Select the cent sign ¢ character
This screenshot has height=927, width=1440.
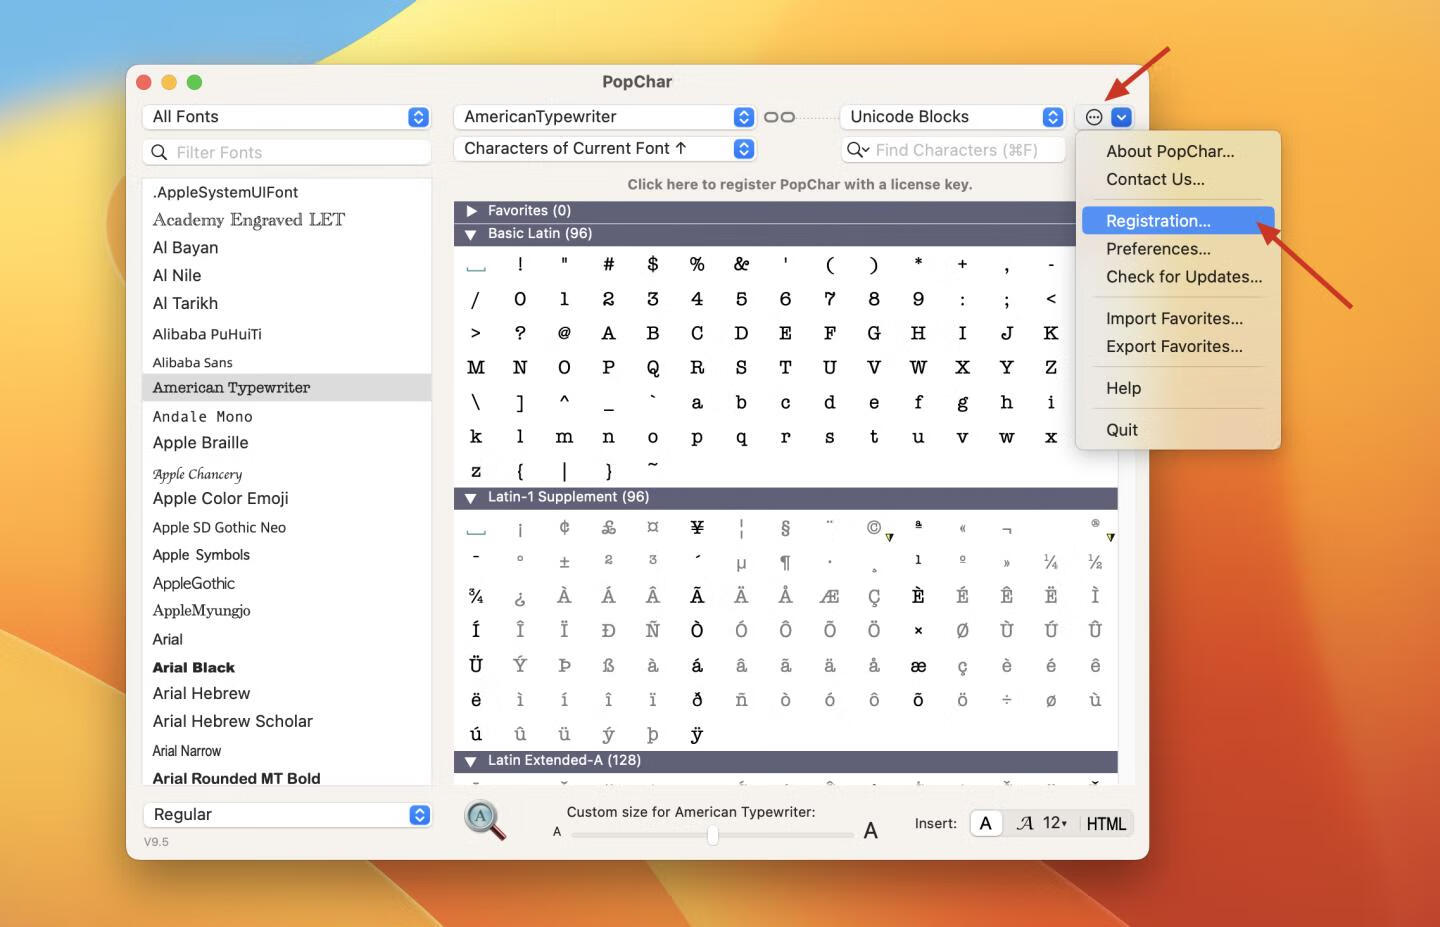(x=564, y=527)
